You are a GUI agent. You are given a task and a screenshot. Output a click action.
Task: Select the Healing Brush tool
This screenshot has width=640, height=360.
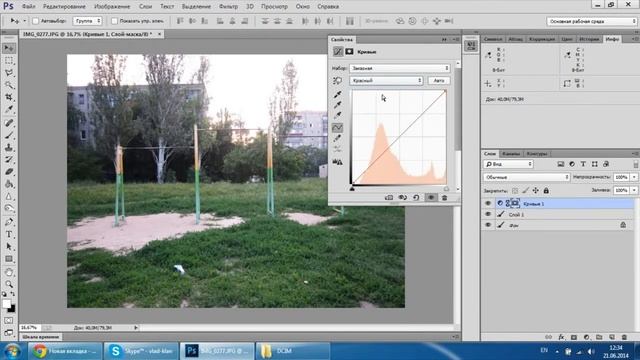click(x=9, y=123)
